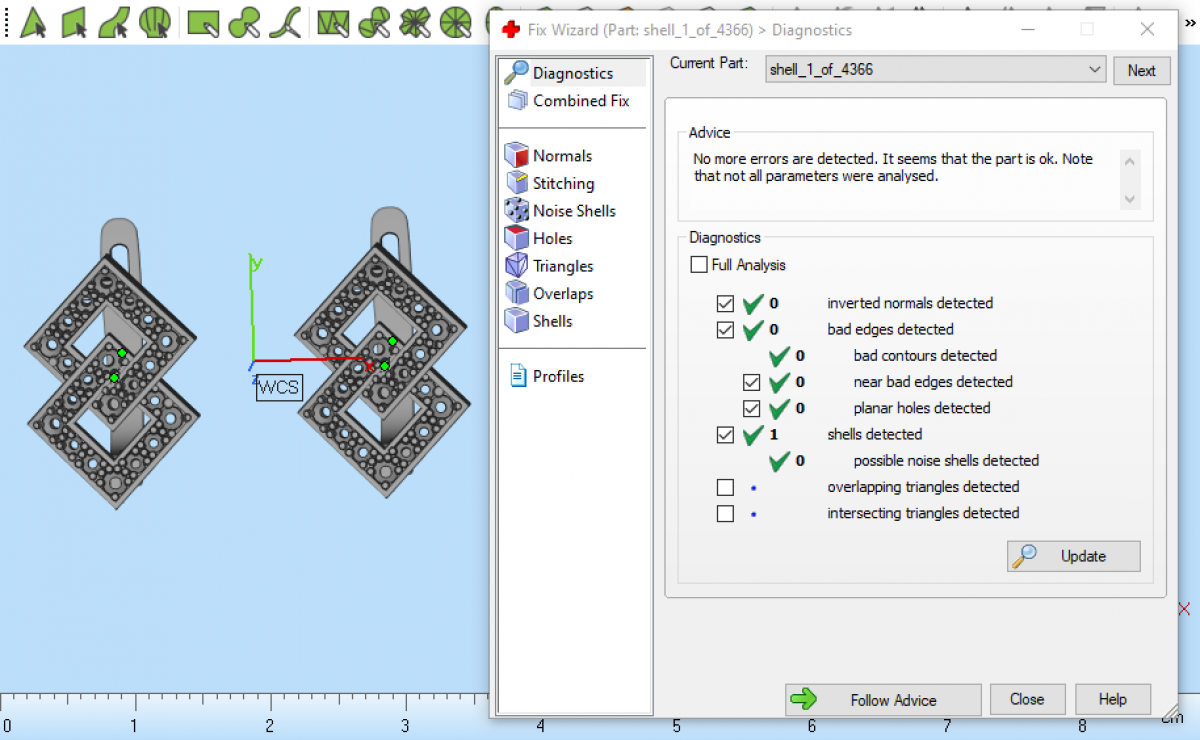Click the mark shell tool icon
1200x740 pixels.
click(x=155, y=21)
